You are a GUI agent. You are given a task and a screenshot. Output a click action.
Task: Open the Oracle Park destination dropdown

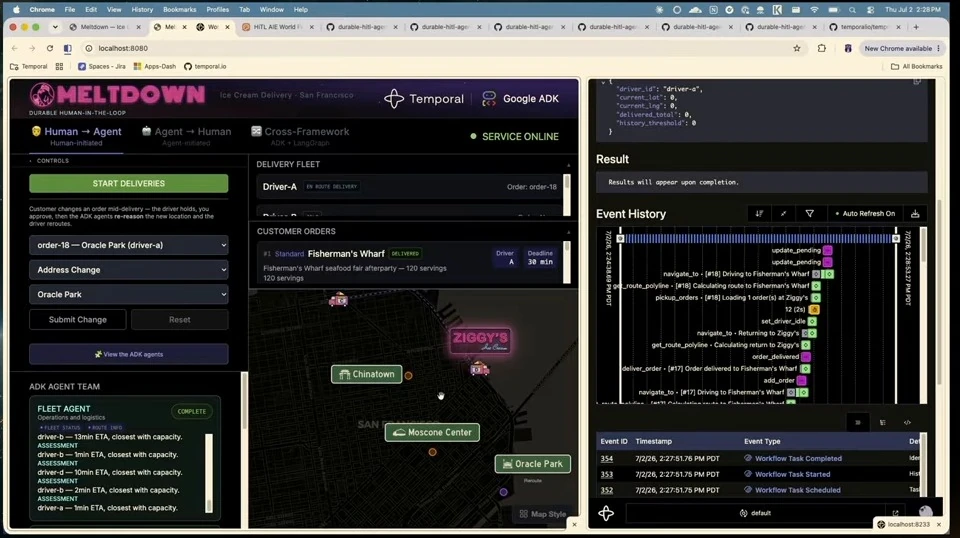[129, 294]
